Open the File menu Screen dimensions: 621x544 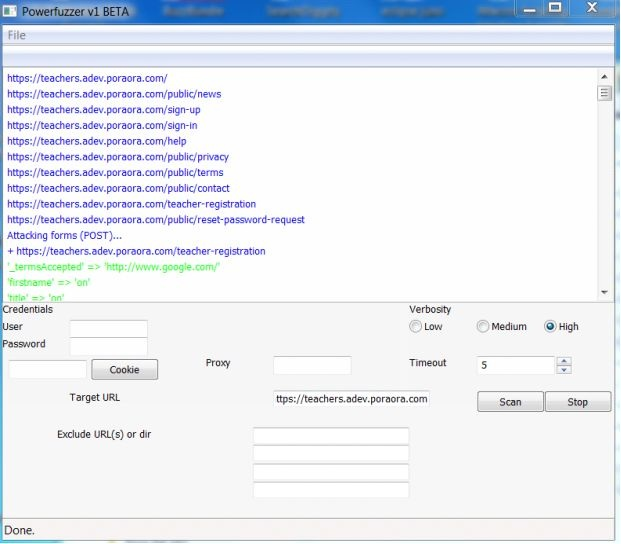(x=17, y=35)
